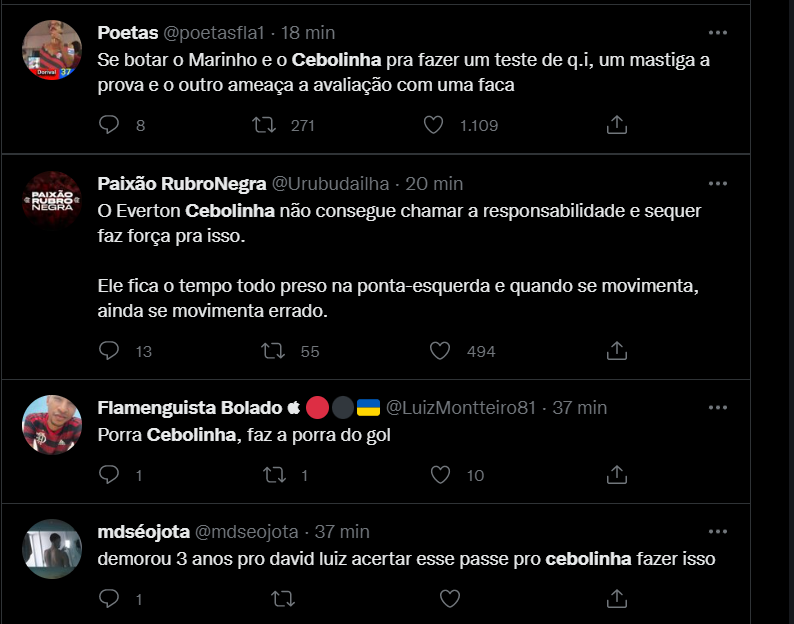
Task: Like the Poetas tweet with 1.109 likes
Action: [x=433, y=125]
